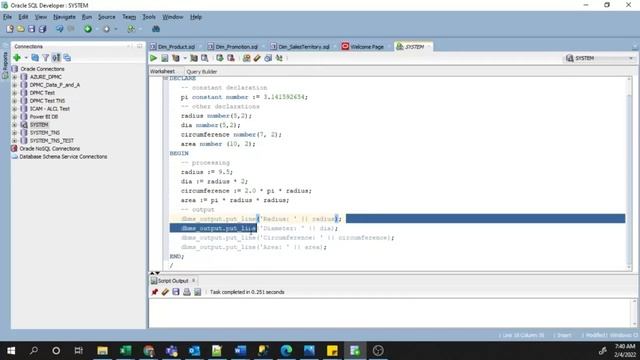
Task: Expand the SYSTEM_TNS connection node
Action: coord(15,133)
